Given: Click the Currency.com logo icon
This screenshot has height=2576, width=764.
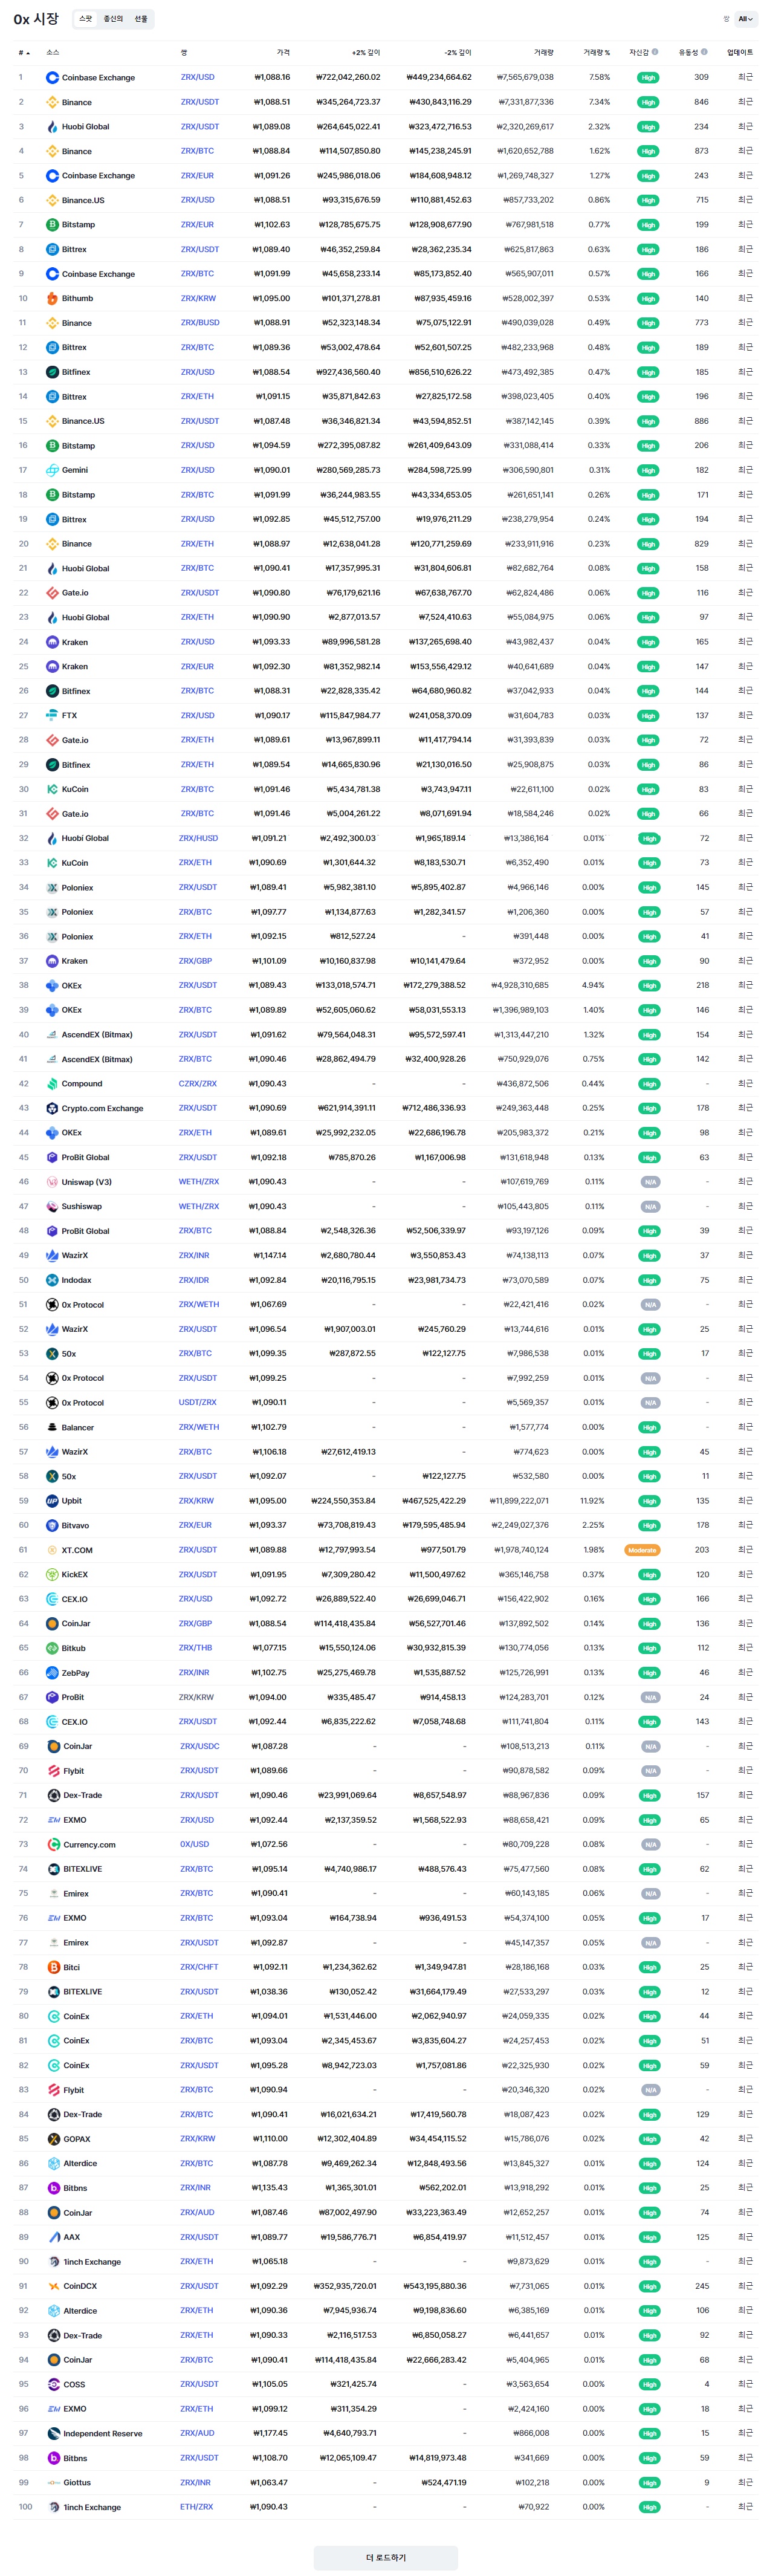Looking at the screenshot, I should (x=54, y=1845).
